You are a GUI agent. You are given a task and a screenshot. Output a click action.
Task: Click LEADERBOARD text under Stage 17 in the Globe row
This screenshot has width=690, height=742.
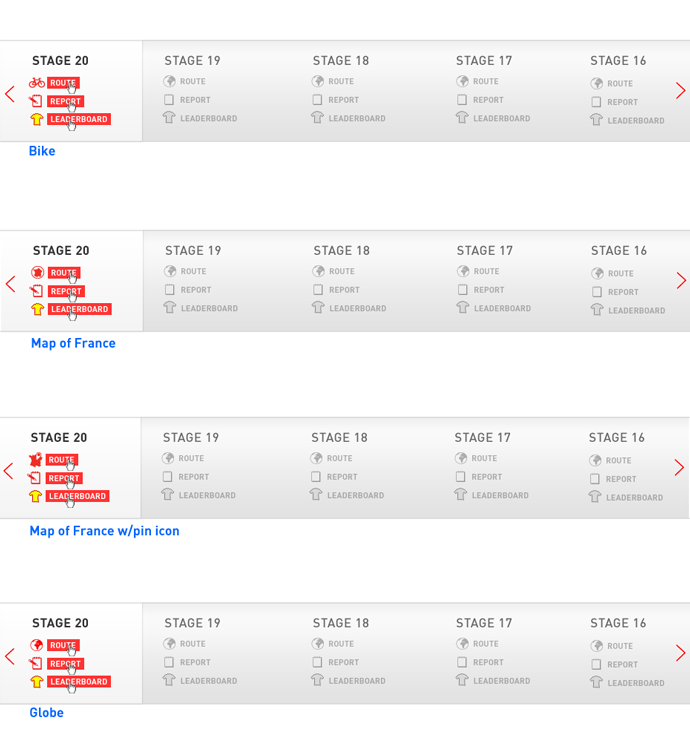click(x=502, y=681)
